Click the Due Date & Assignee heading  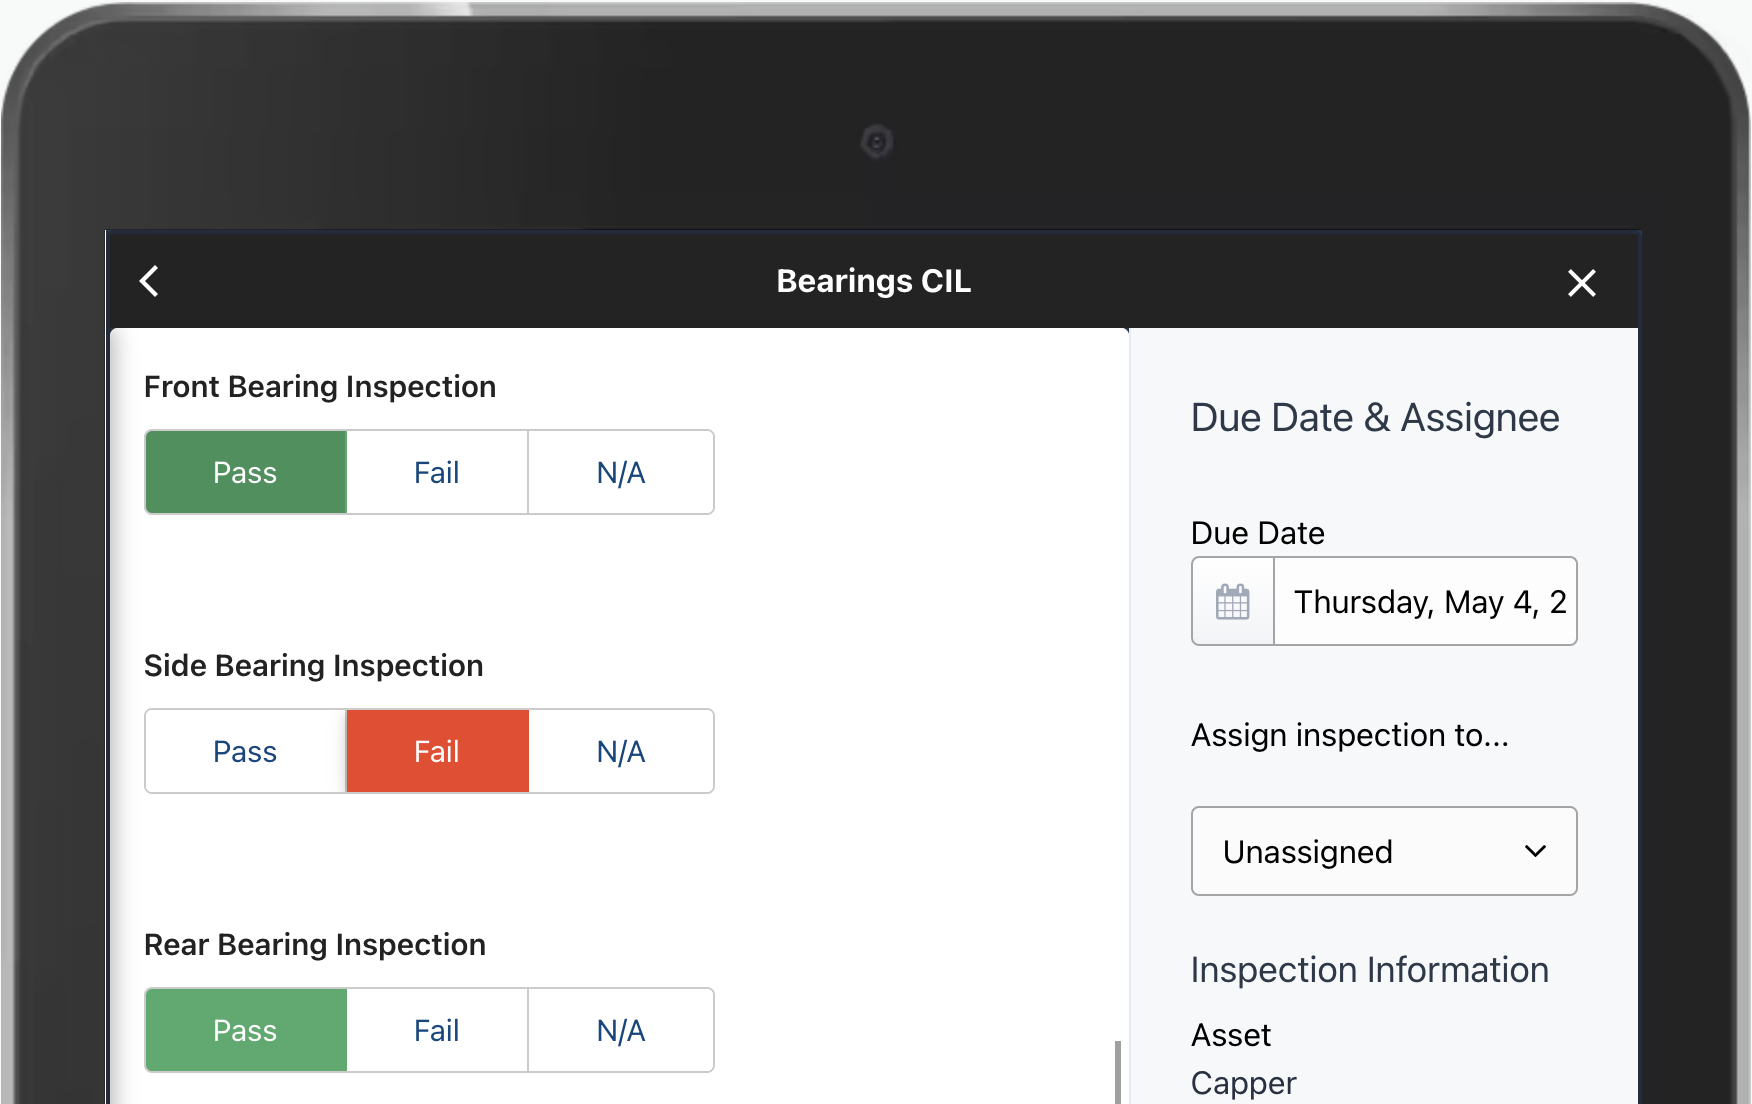tap(1374, 418)
